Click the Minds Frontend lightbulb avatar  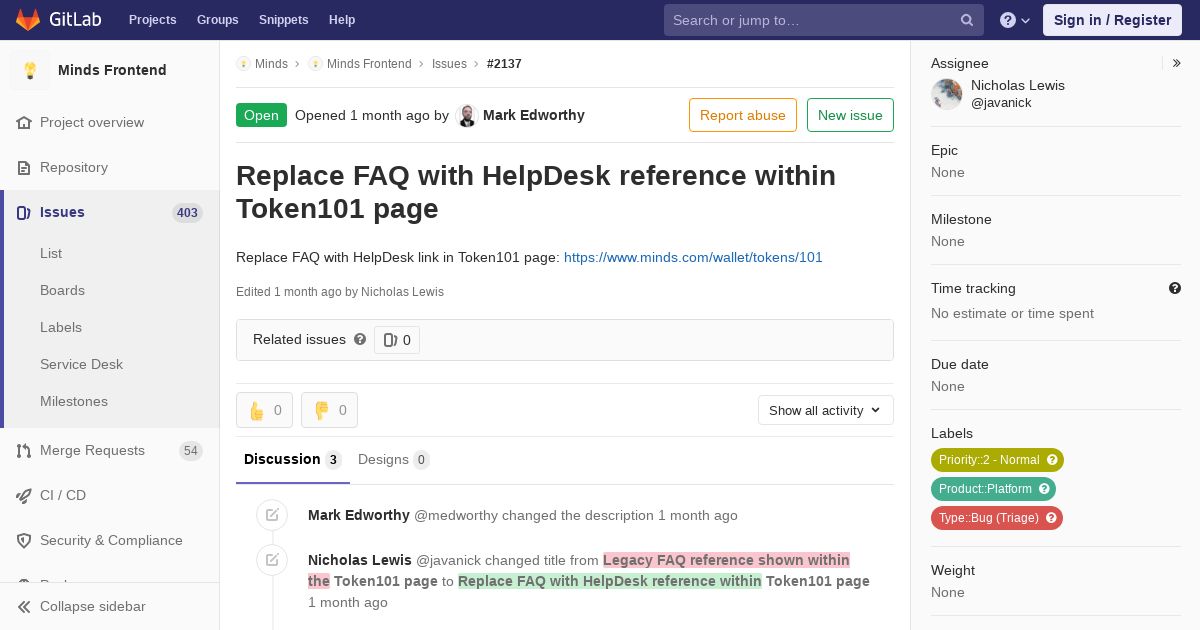pos(30,70)
